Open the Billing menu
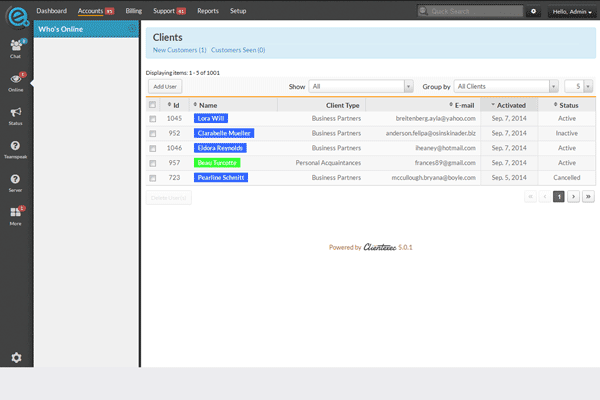This screenshot has height=400, width=600. pyautogui.click(x=134, y=10)
